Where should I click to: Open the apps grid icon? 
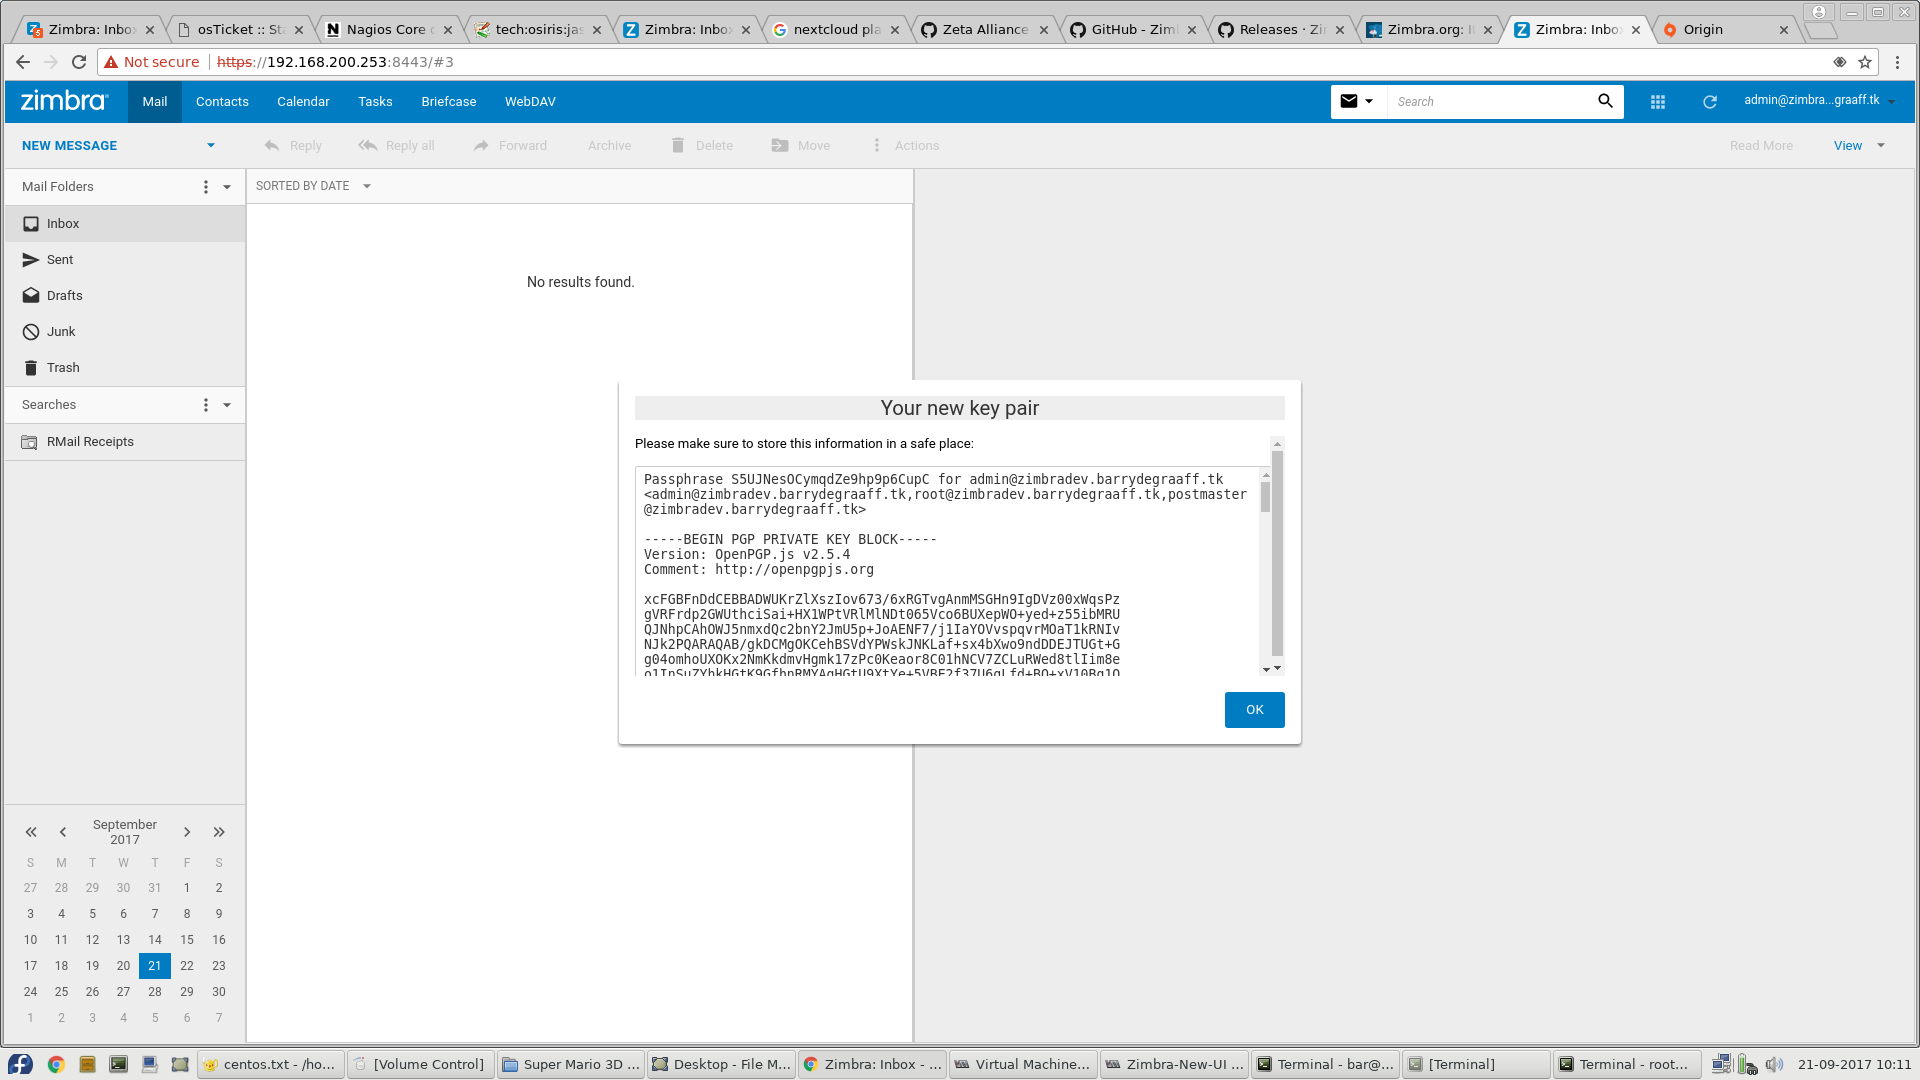[x=1658, y=102]
